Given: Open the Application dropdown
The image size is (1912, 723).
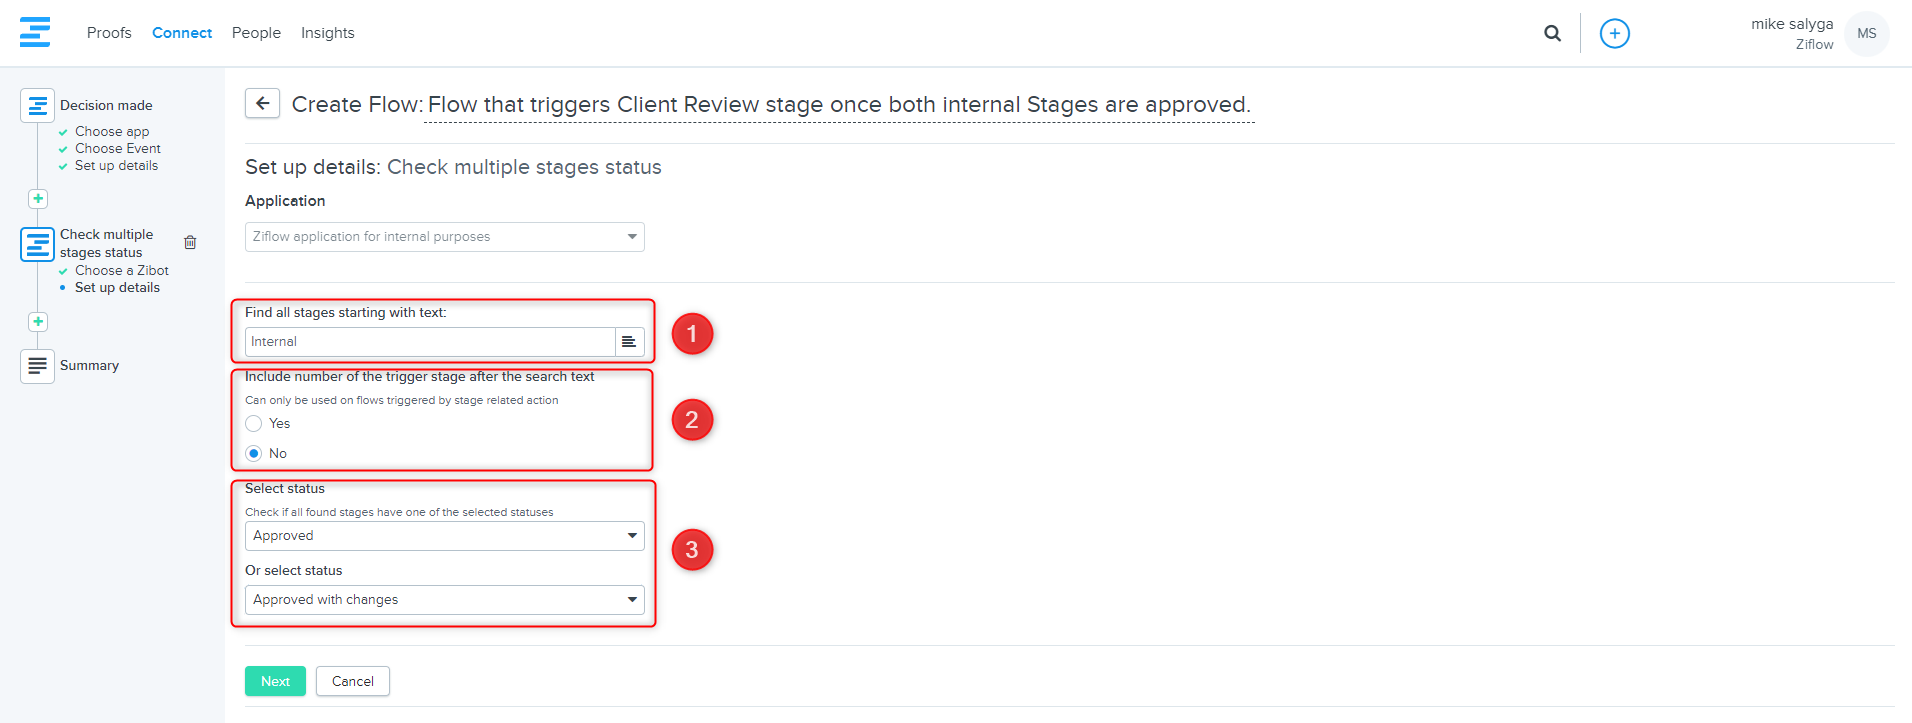Looking at the screenshot, I should pos(444,237).
